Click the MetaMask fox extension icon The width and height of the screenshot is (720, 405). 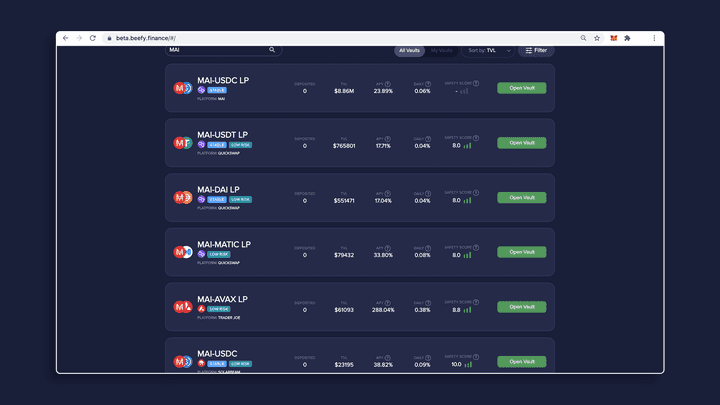[x=613, y=38]
